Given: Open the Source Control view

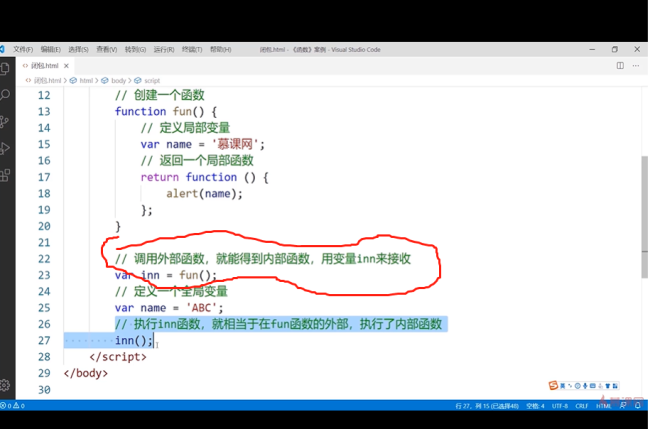Looking at the screenshot, I should [5, 121].
